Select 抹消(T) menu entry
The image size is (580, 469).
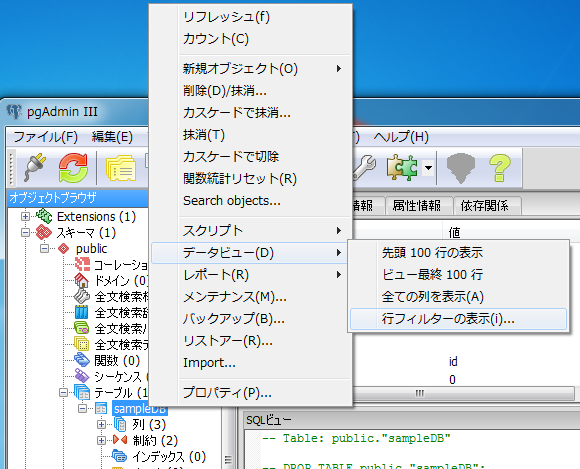(x=250, y=135)
